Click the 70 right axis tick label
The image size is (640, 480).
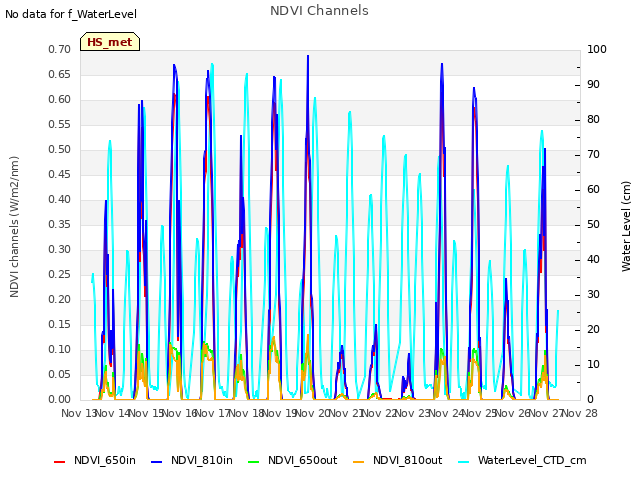pos(593,155)
